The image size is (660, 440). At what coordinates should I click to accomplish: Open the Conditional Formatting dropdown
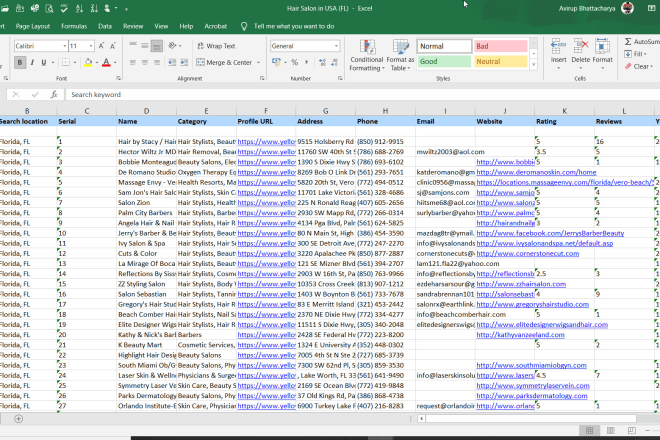(367, 55)
